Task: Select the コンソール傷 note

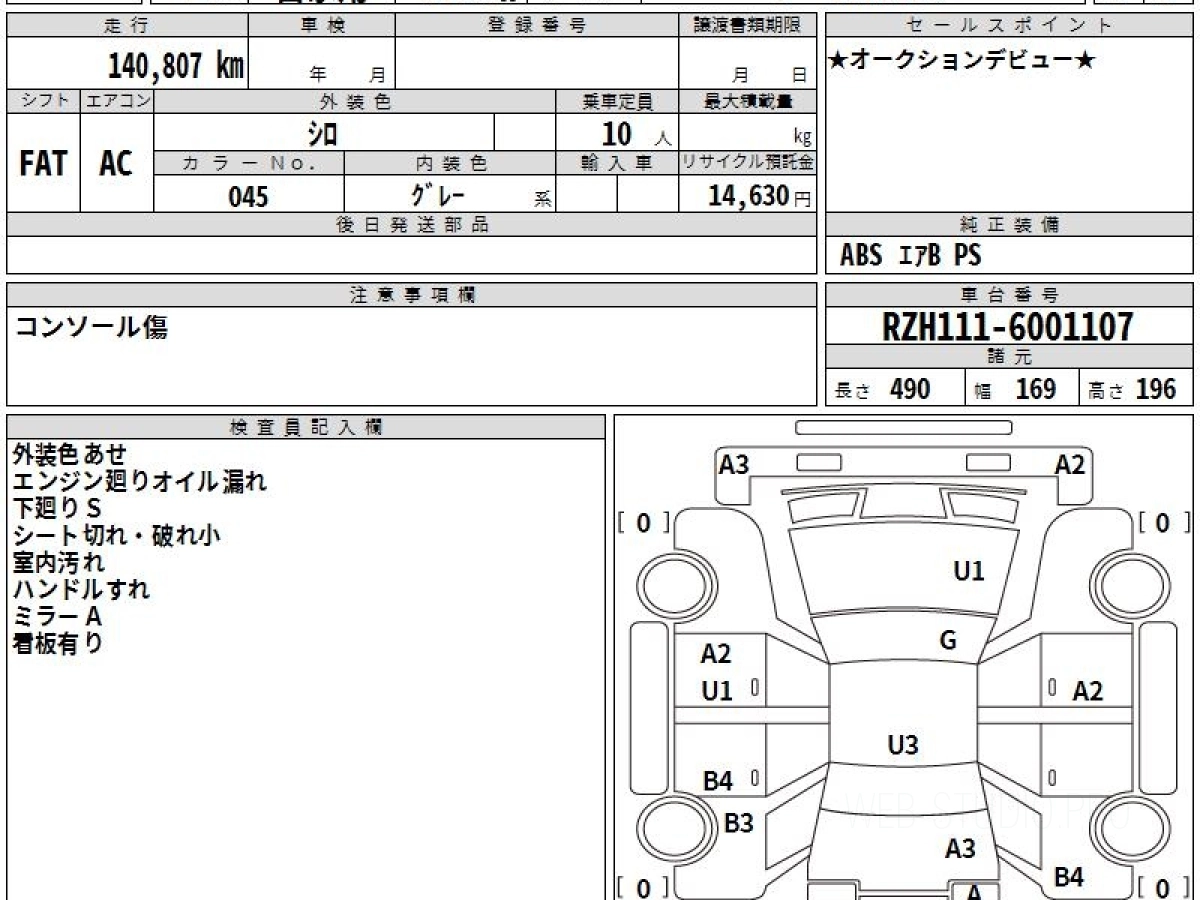Action: click(x=91, y=326)
